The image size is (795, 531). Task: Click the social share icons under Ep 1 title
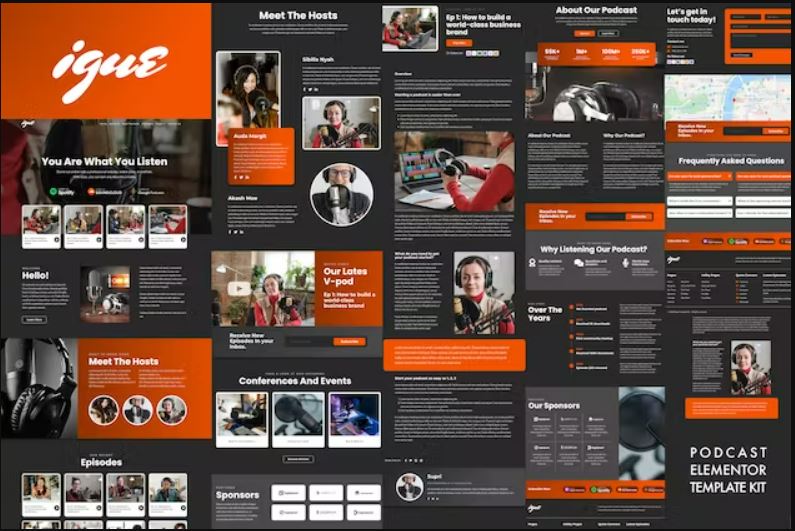pos(480,53)
